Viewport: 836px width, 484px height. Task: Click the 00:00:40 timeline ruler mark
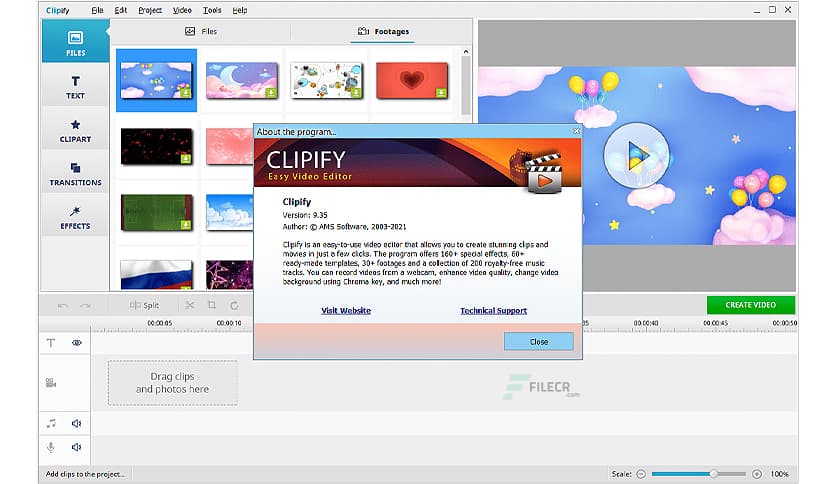[x=646, y=323]
